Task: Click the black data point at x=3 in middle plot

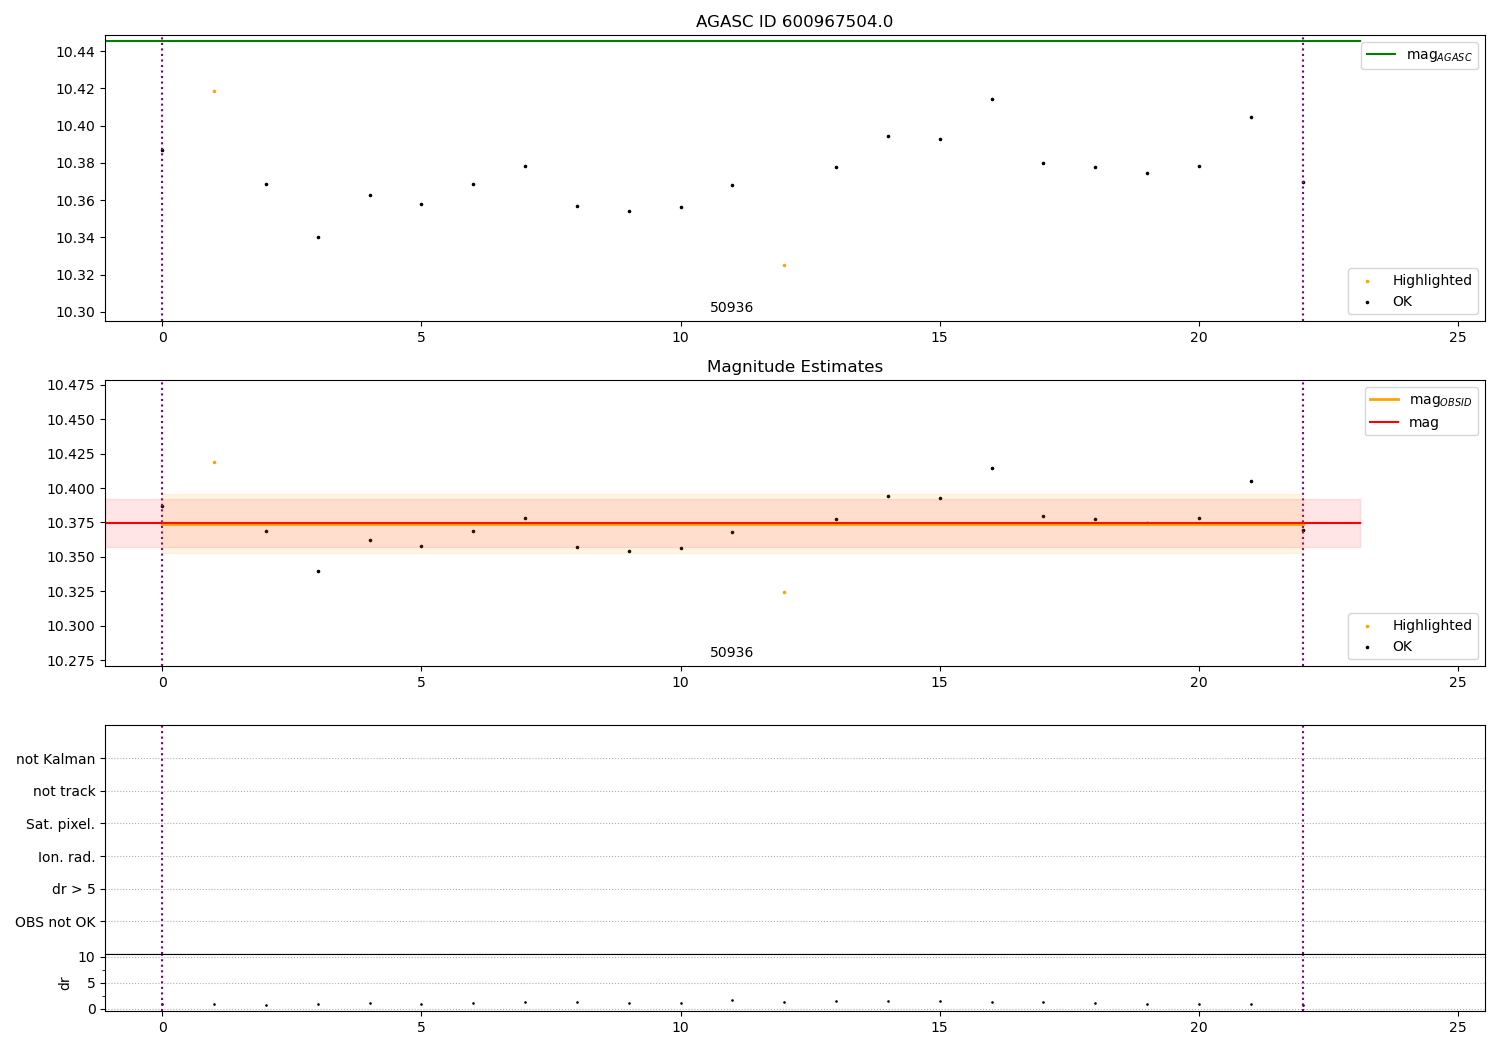Action: click(318, 571)
